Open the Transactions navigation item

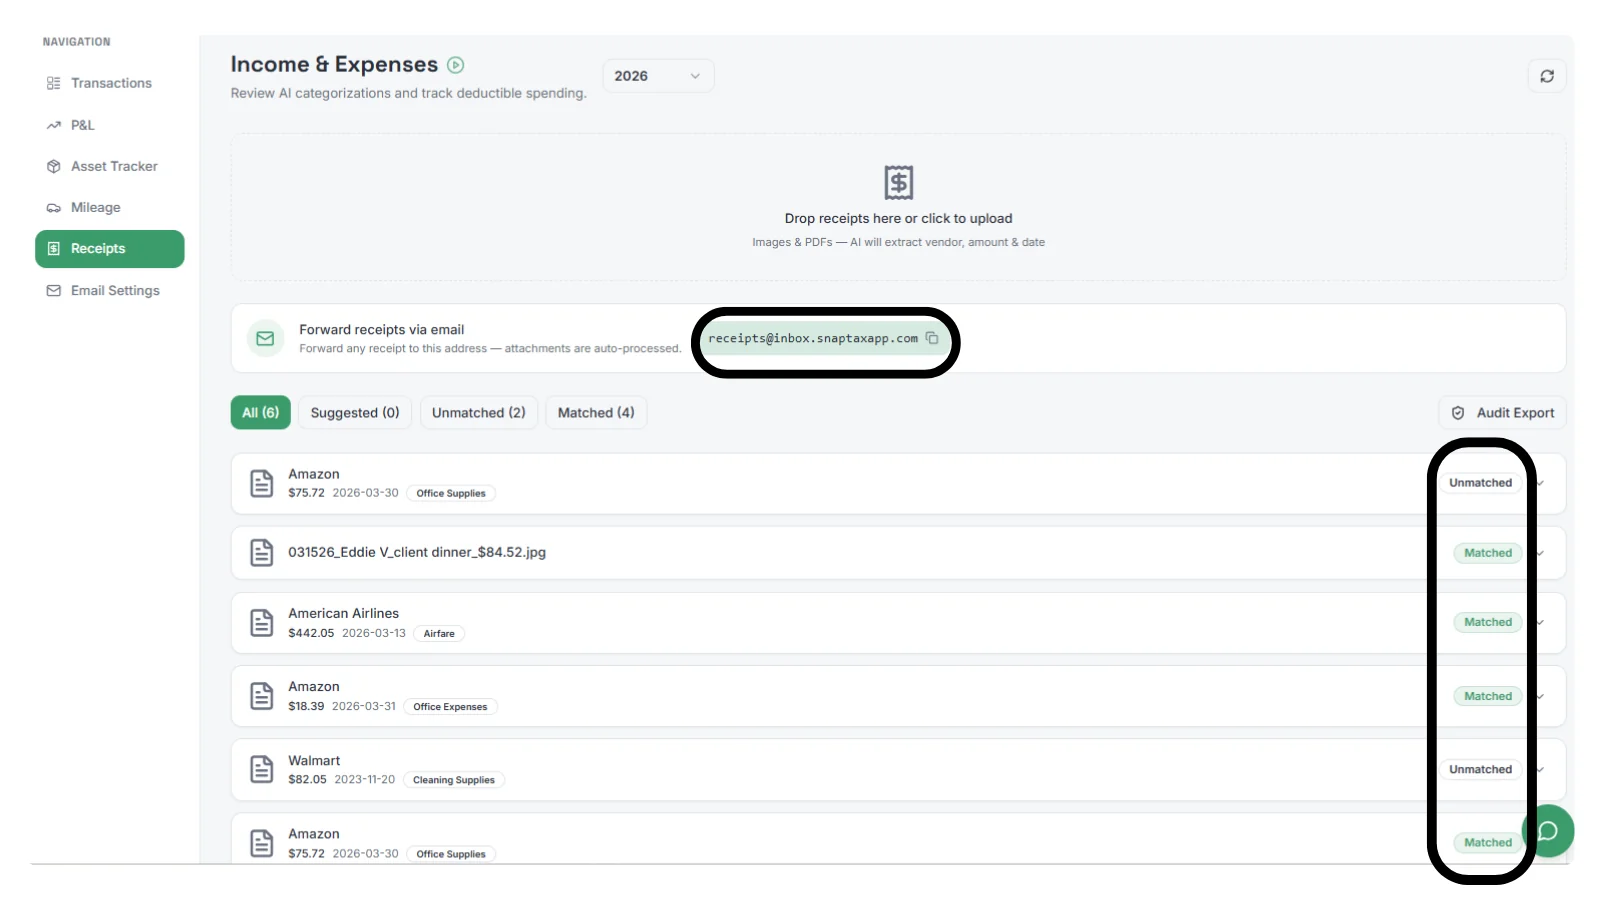(110, 83)
